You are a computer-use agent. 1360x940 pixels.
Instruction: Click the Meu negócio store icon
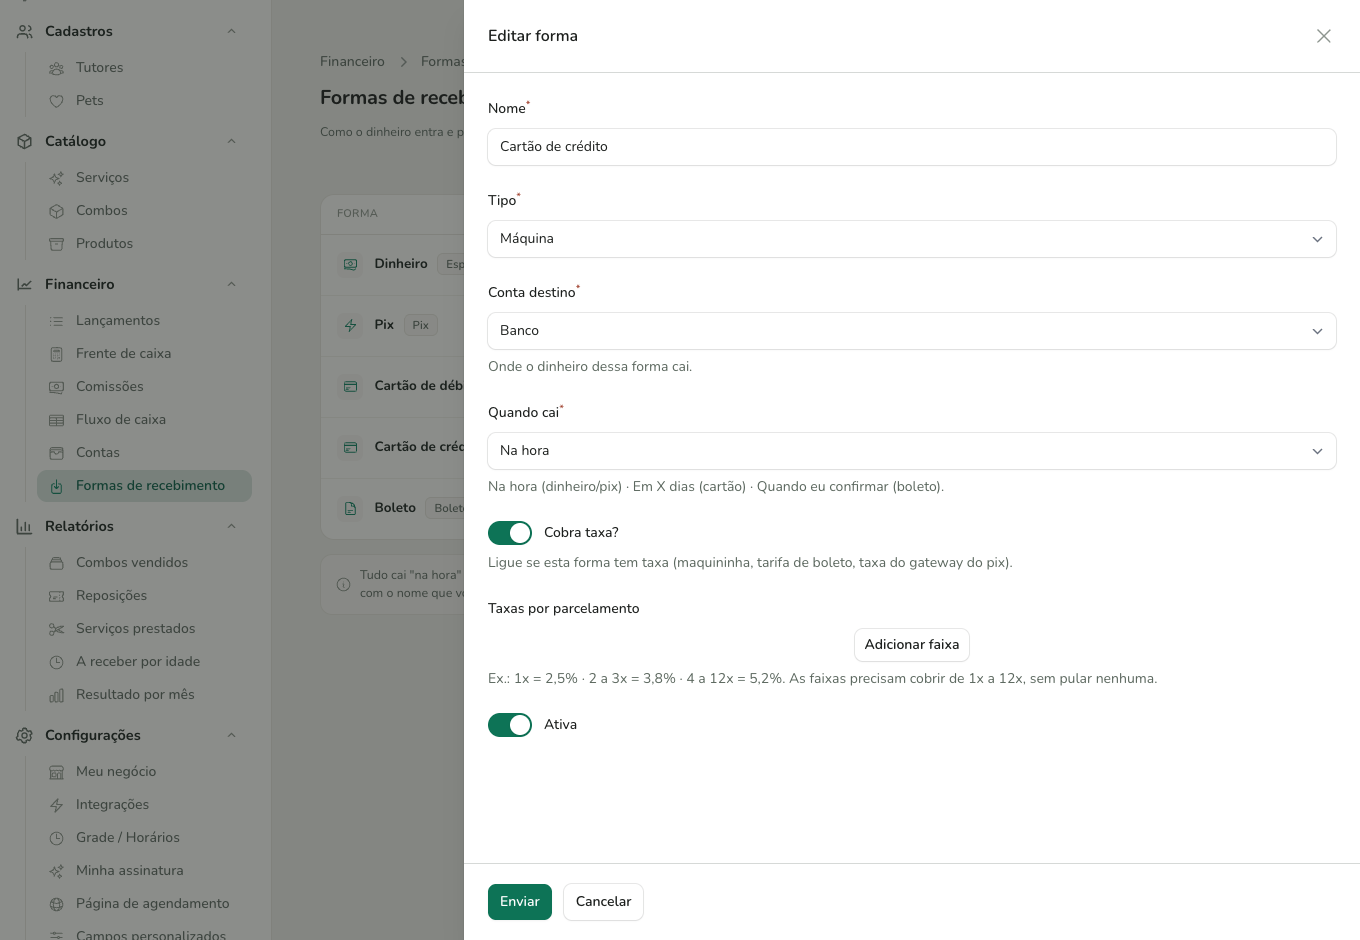[x=57, y=772]
